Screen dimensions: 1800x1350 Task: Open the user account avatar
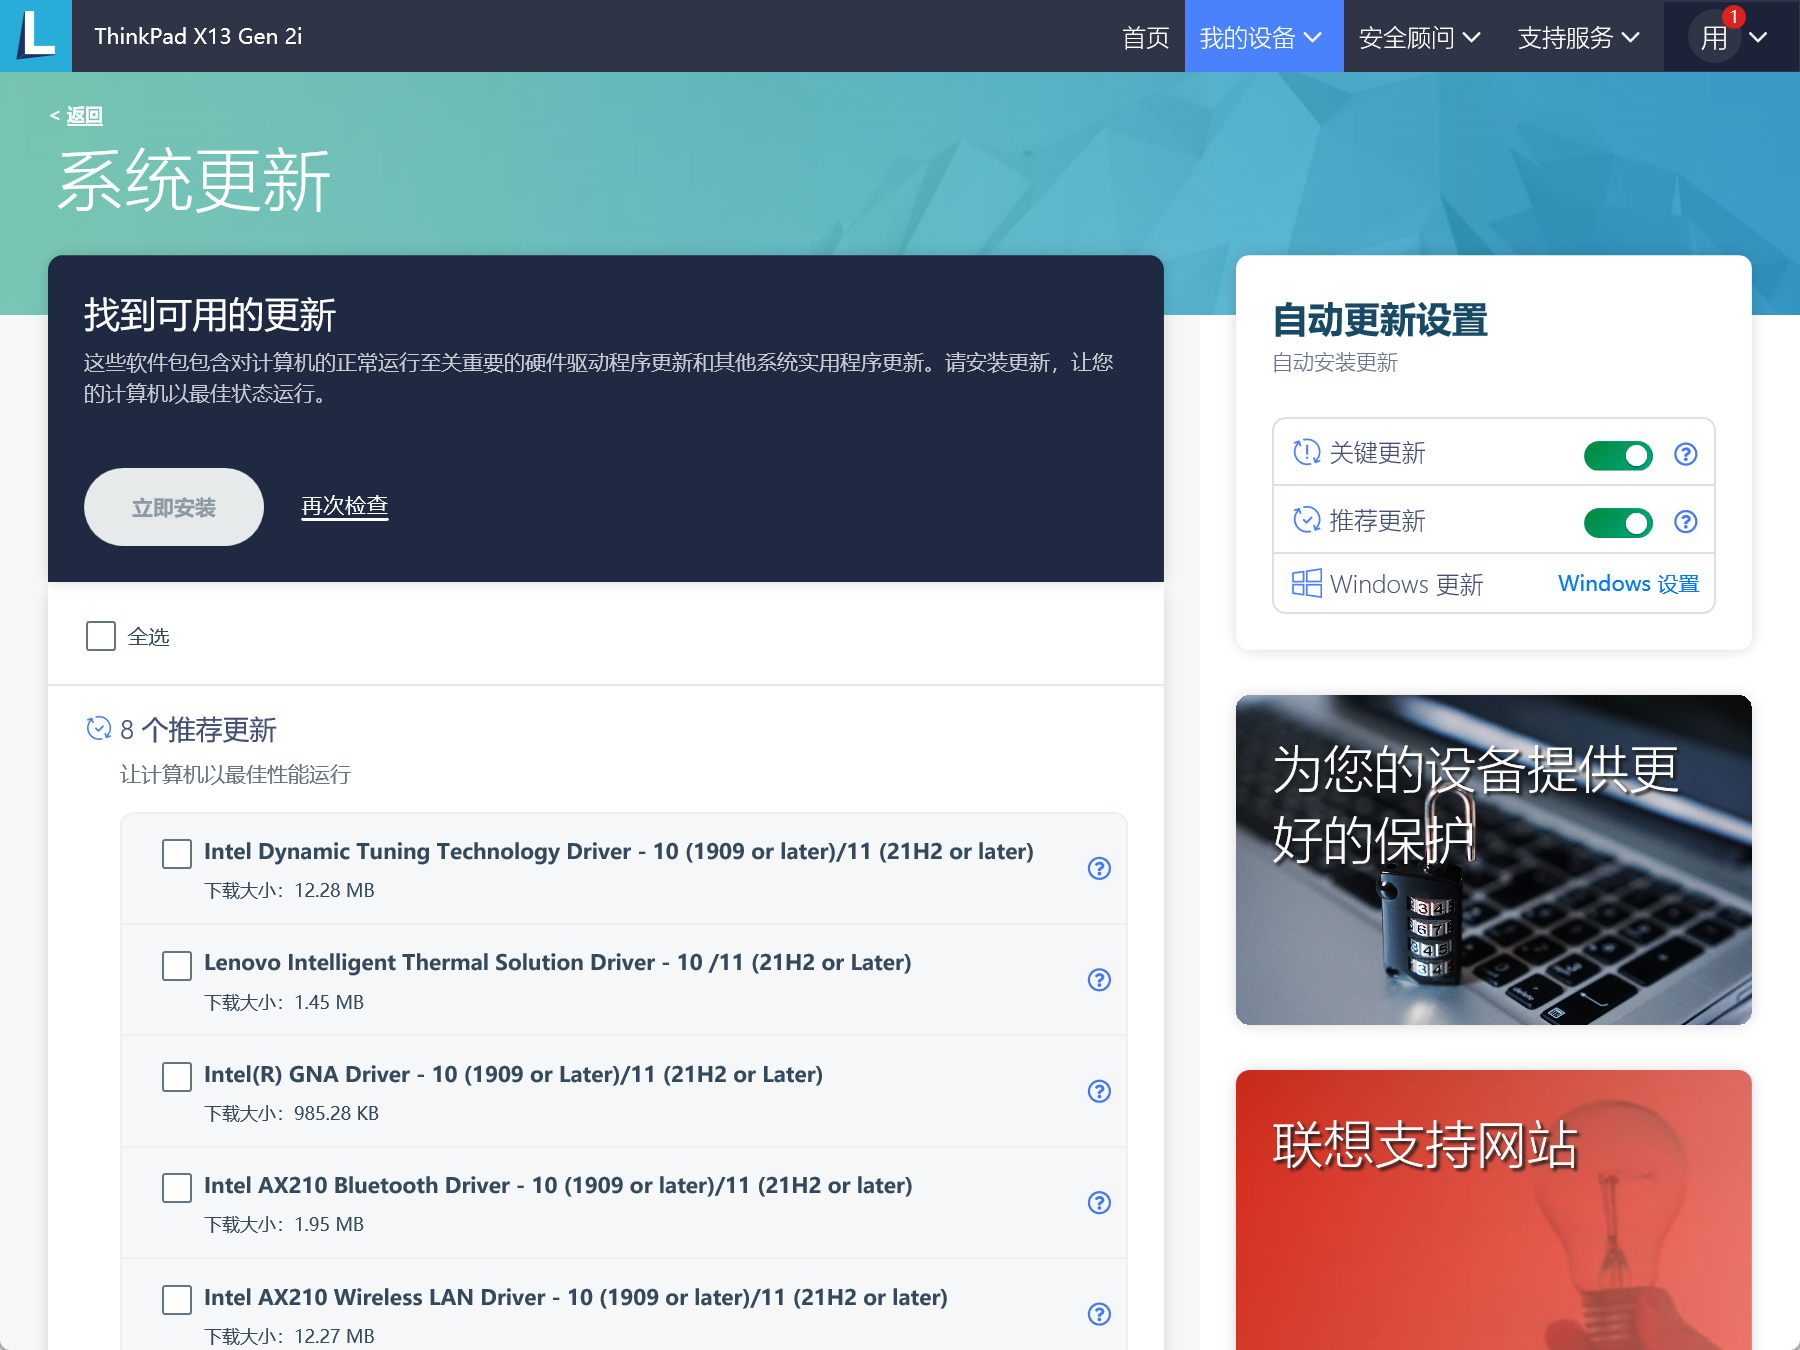[x=1715, y=37]
